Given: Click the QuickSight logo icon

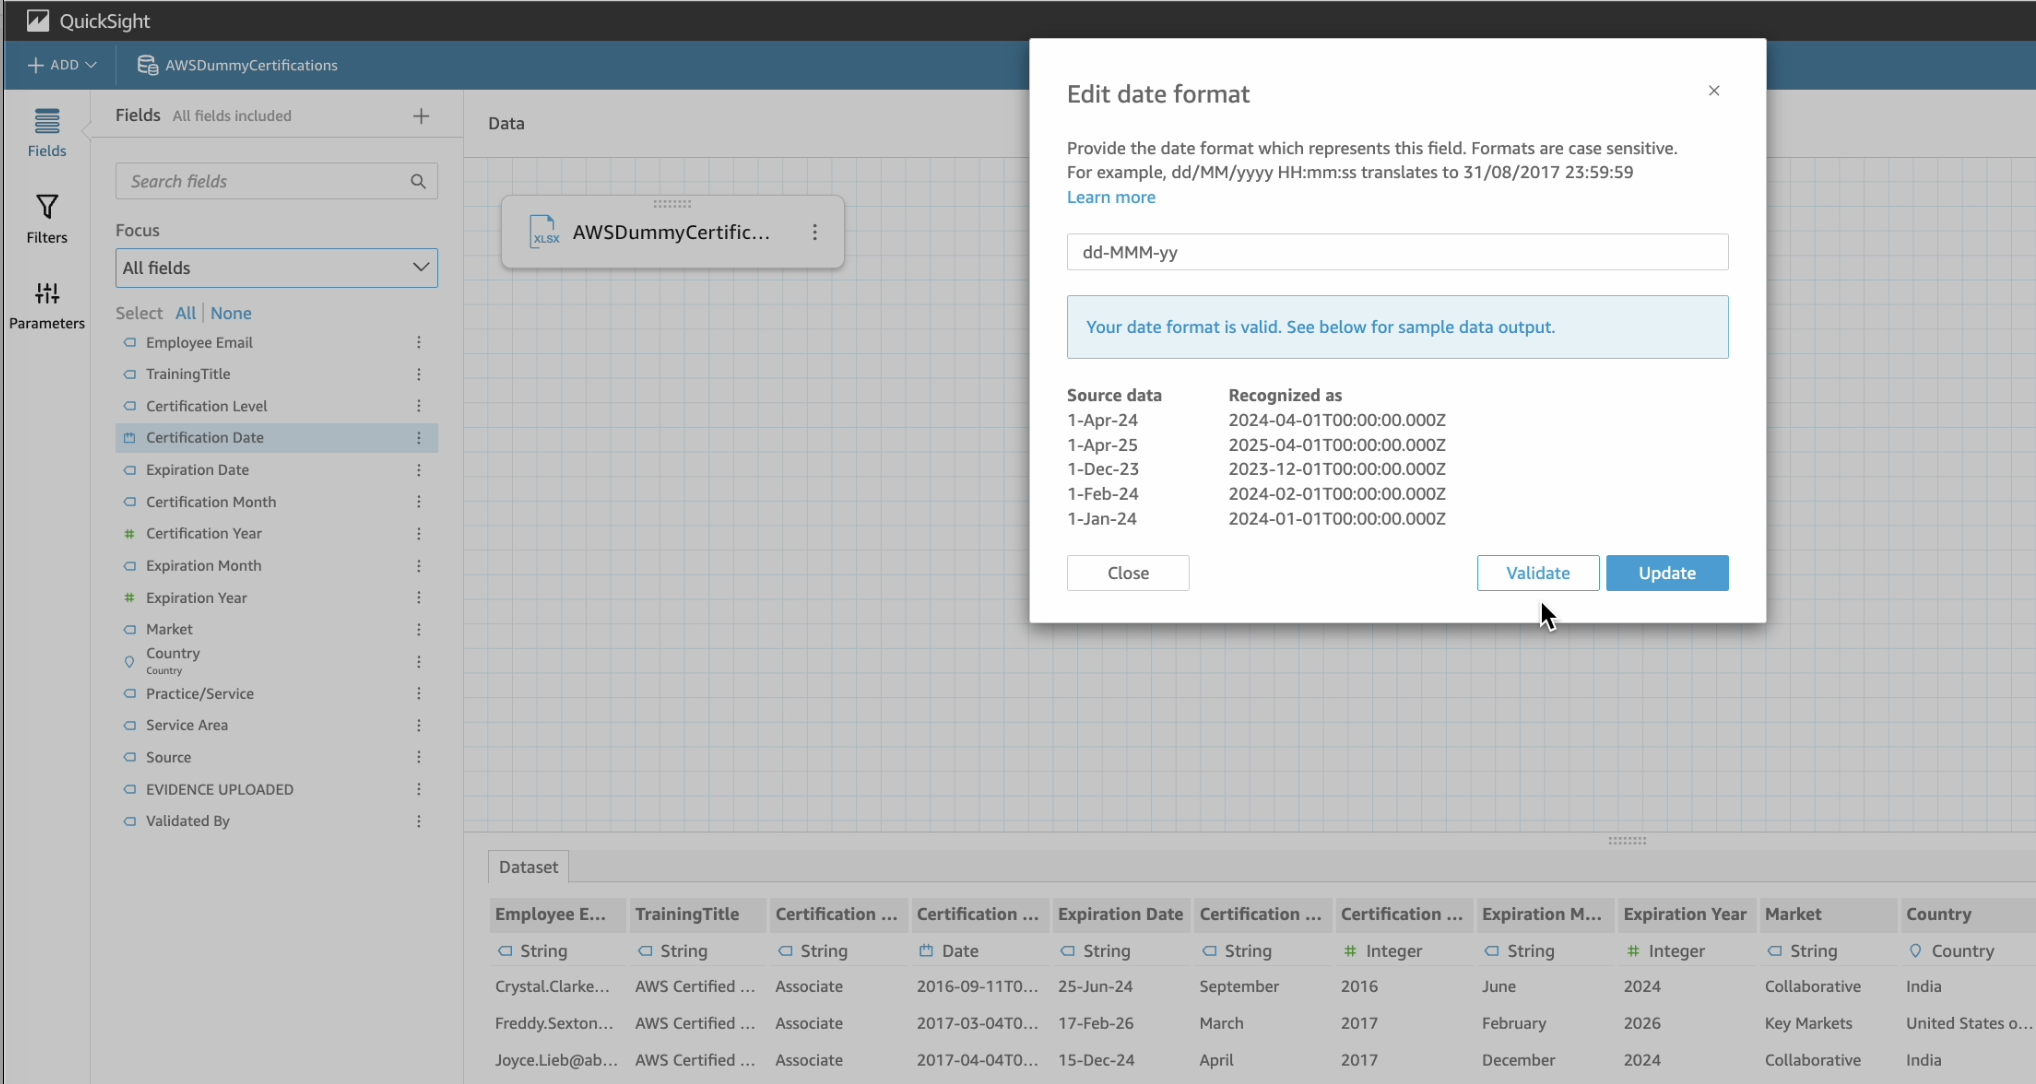Looking at the screenshot, I should pyautogui.click(x=38, y=20).
